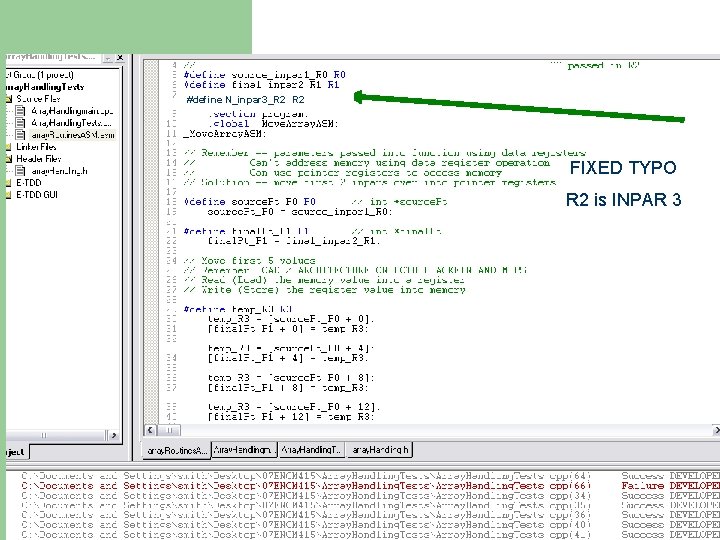Click the '// Move first 5 values' comment

click(249, 261)
